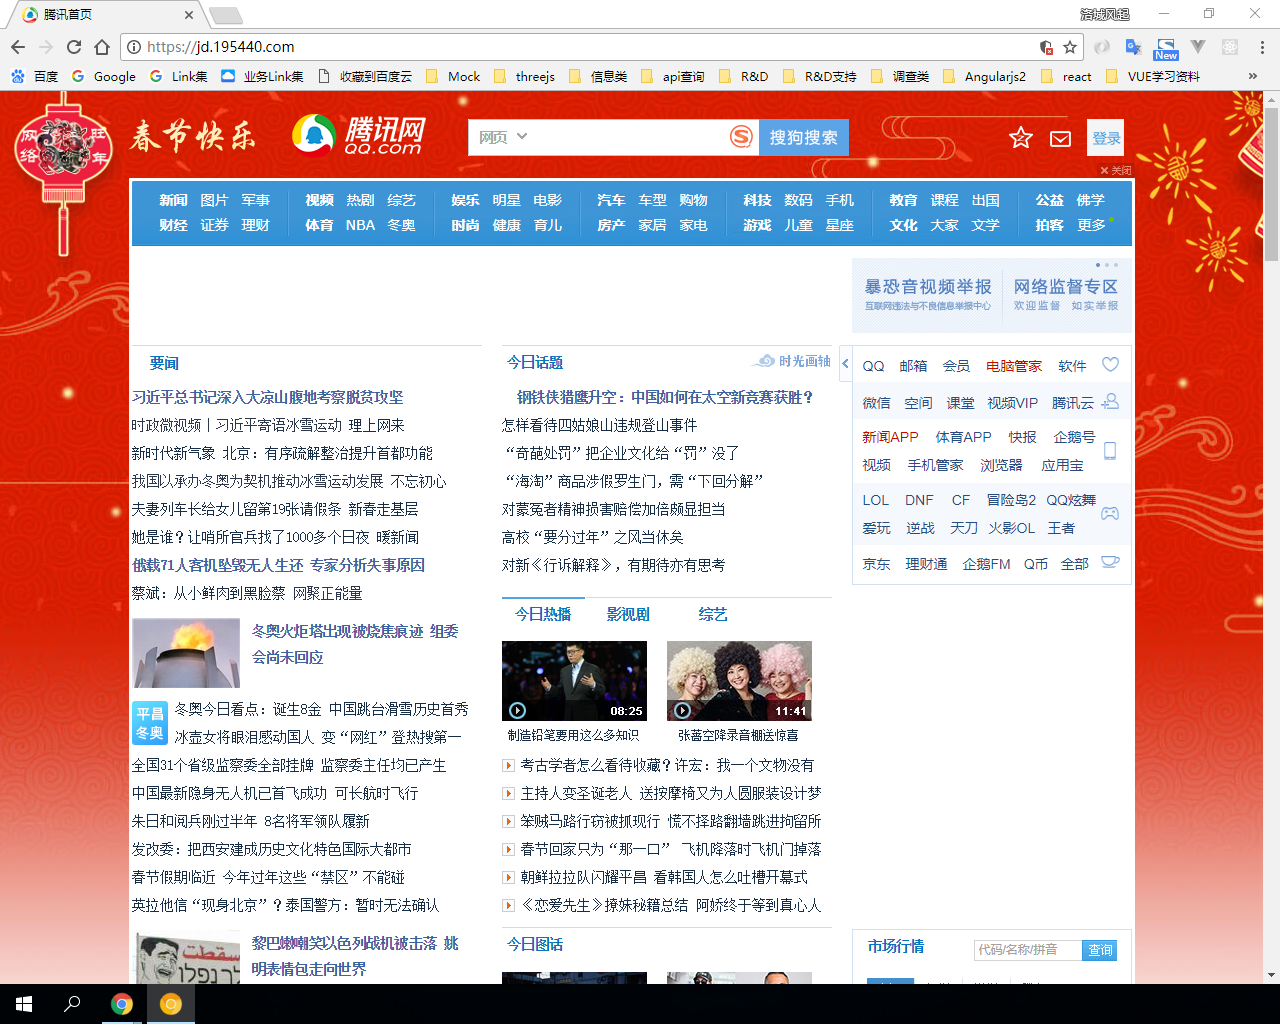Open the 网络监督专区 banner
The image size is (1280, 1024).
1066,294
